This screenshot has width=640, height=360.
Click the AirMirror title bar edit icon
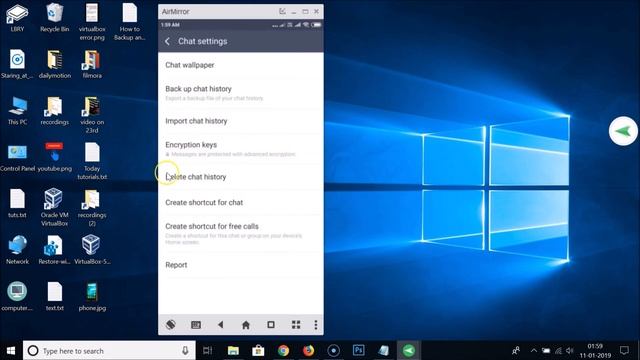coord(282,11)
